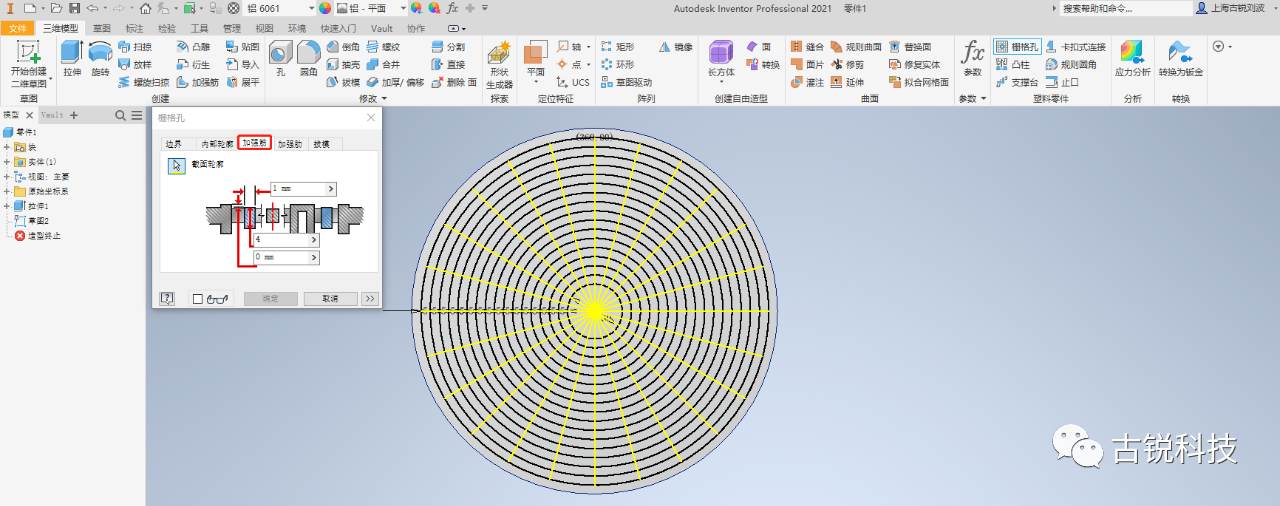Click the 确定 button in dialog
Viewport: 1280px width, 506px height.
270,299
